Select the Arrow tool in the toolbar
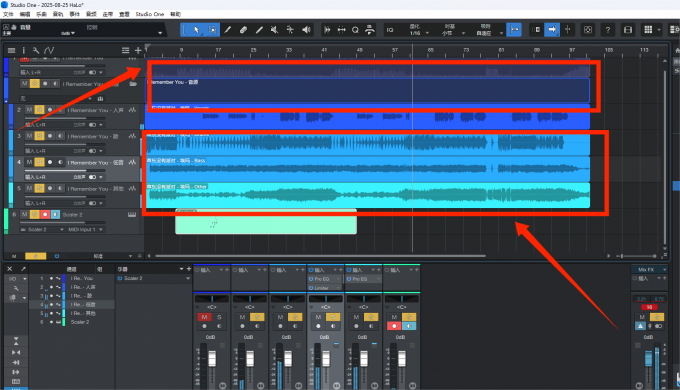 [196, 29]
